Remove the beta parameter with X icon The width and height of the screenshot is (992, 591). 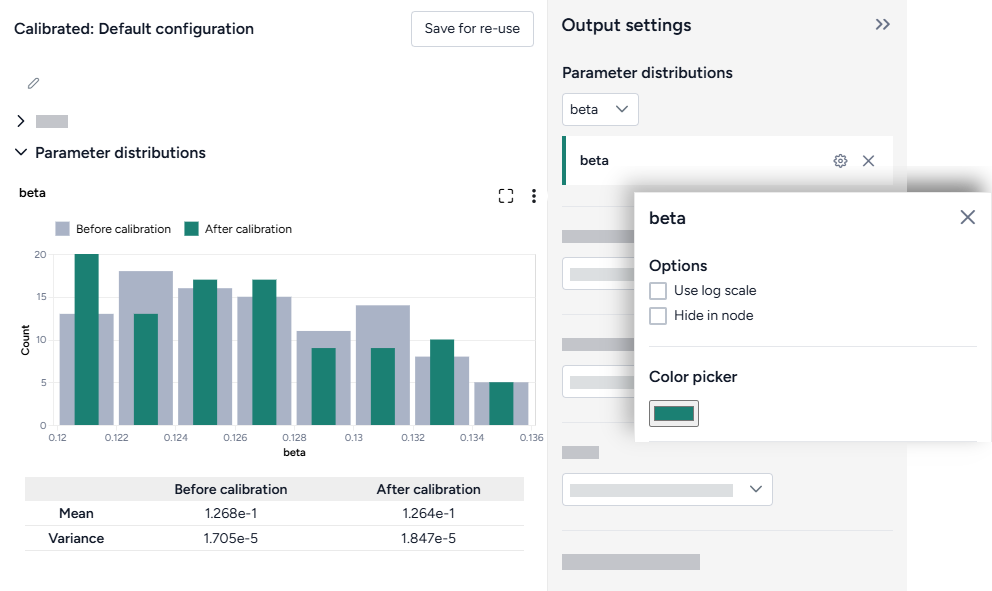pyautogui.click(x=868, y=161)
